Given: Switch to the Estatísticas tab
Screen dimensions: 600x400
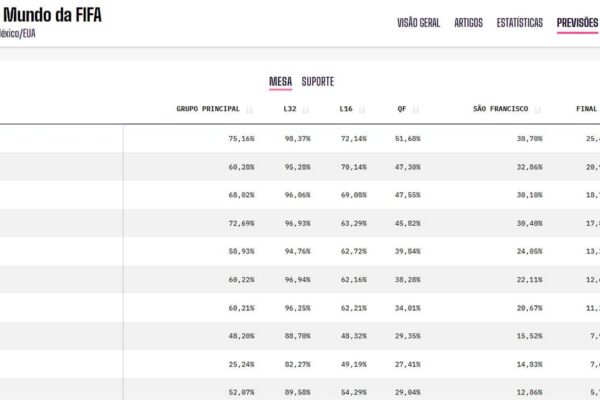Looking at the screenshot, I should point(520,23).
